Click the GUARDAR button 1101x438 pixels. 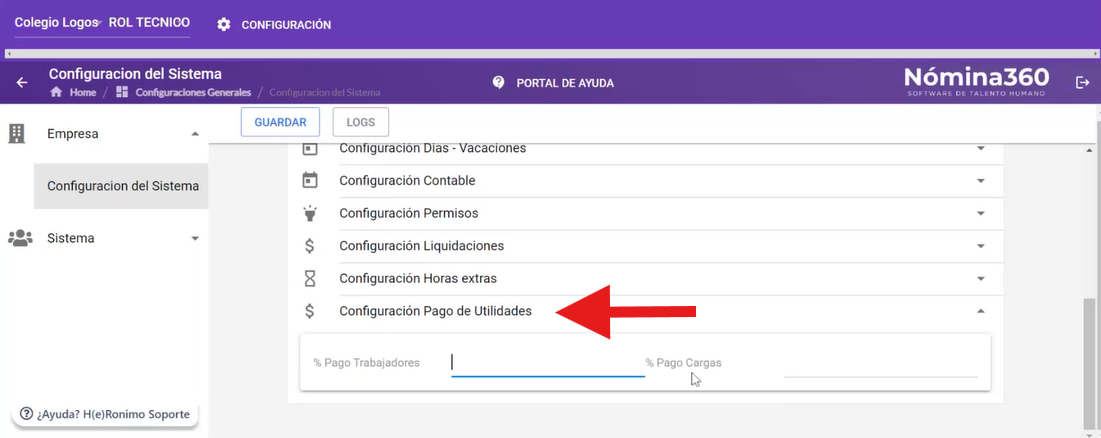(280, 122)
